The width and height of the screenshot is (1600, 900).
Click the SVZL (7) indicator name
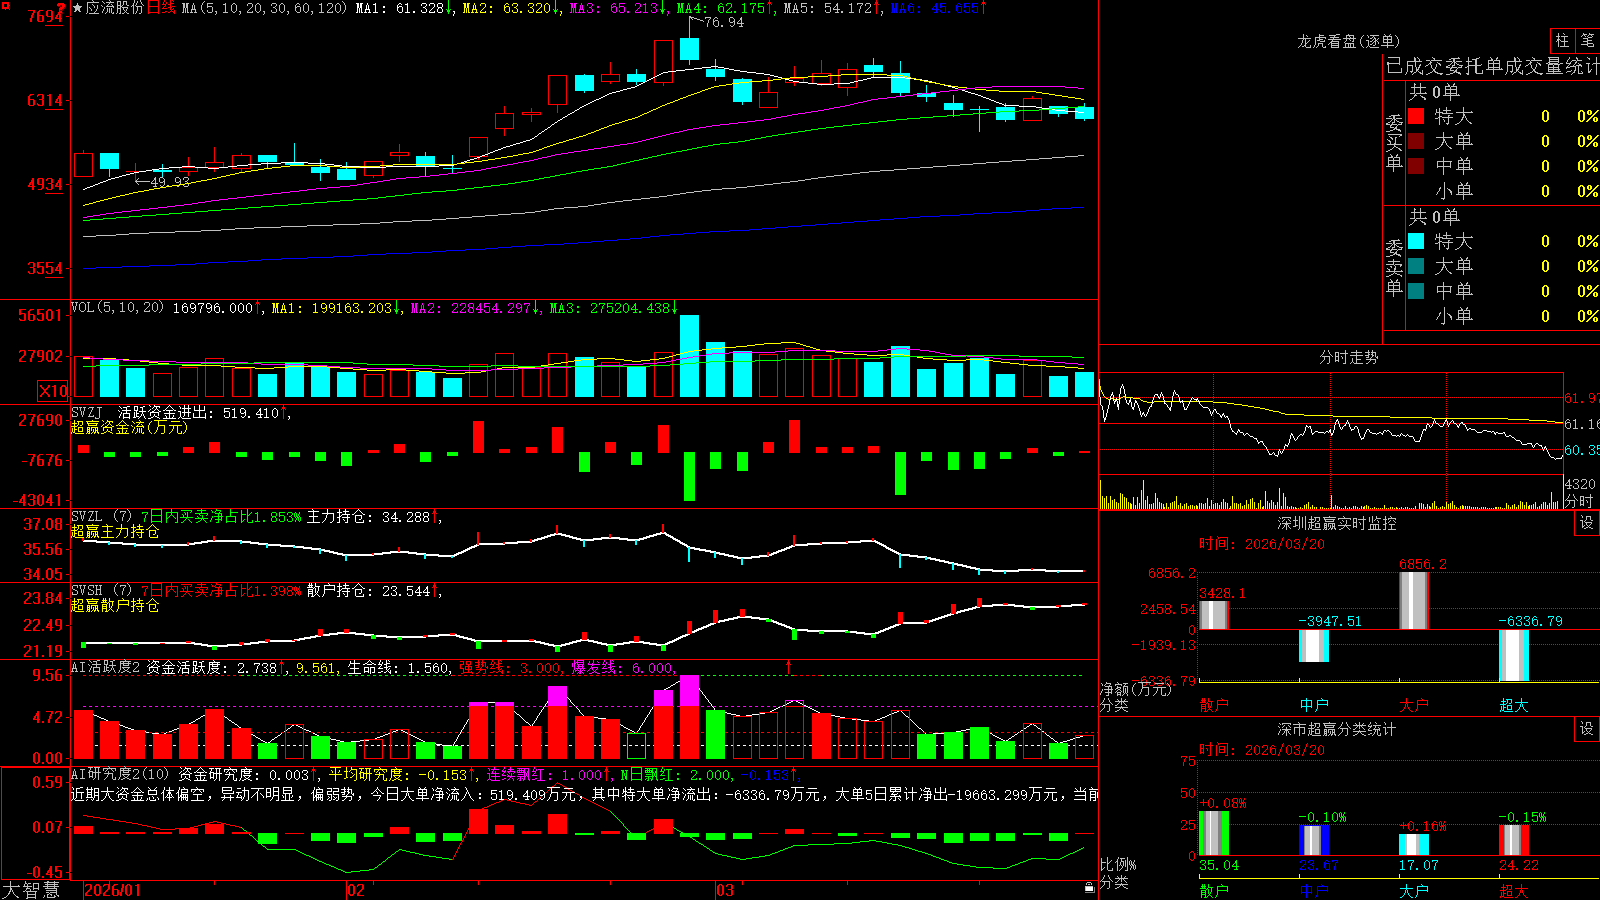[101, 517]
